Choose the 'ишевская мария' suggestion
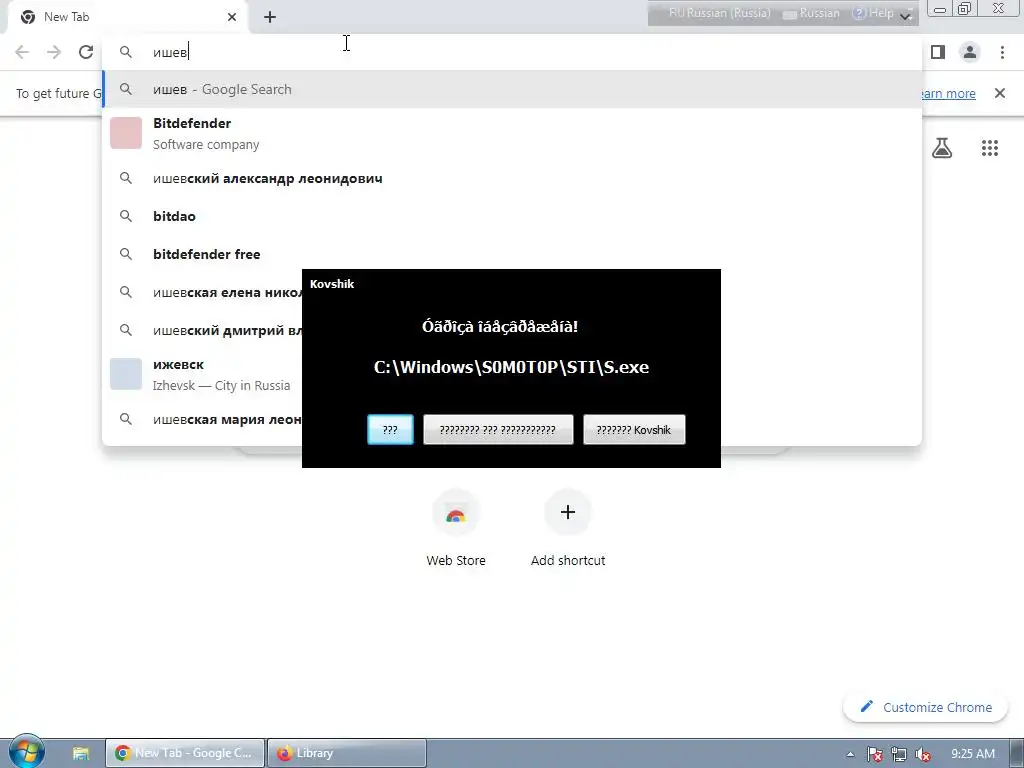Viewport: 1024px width, 768px height. pyautogui.click(x=202, y=419)
